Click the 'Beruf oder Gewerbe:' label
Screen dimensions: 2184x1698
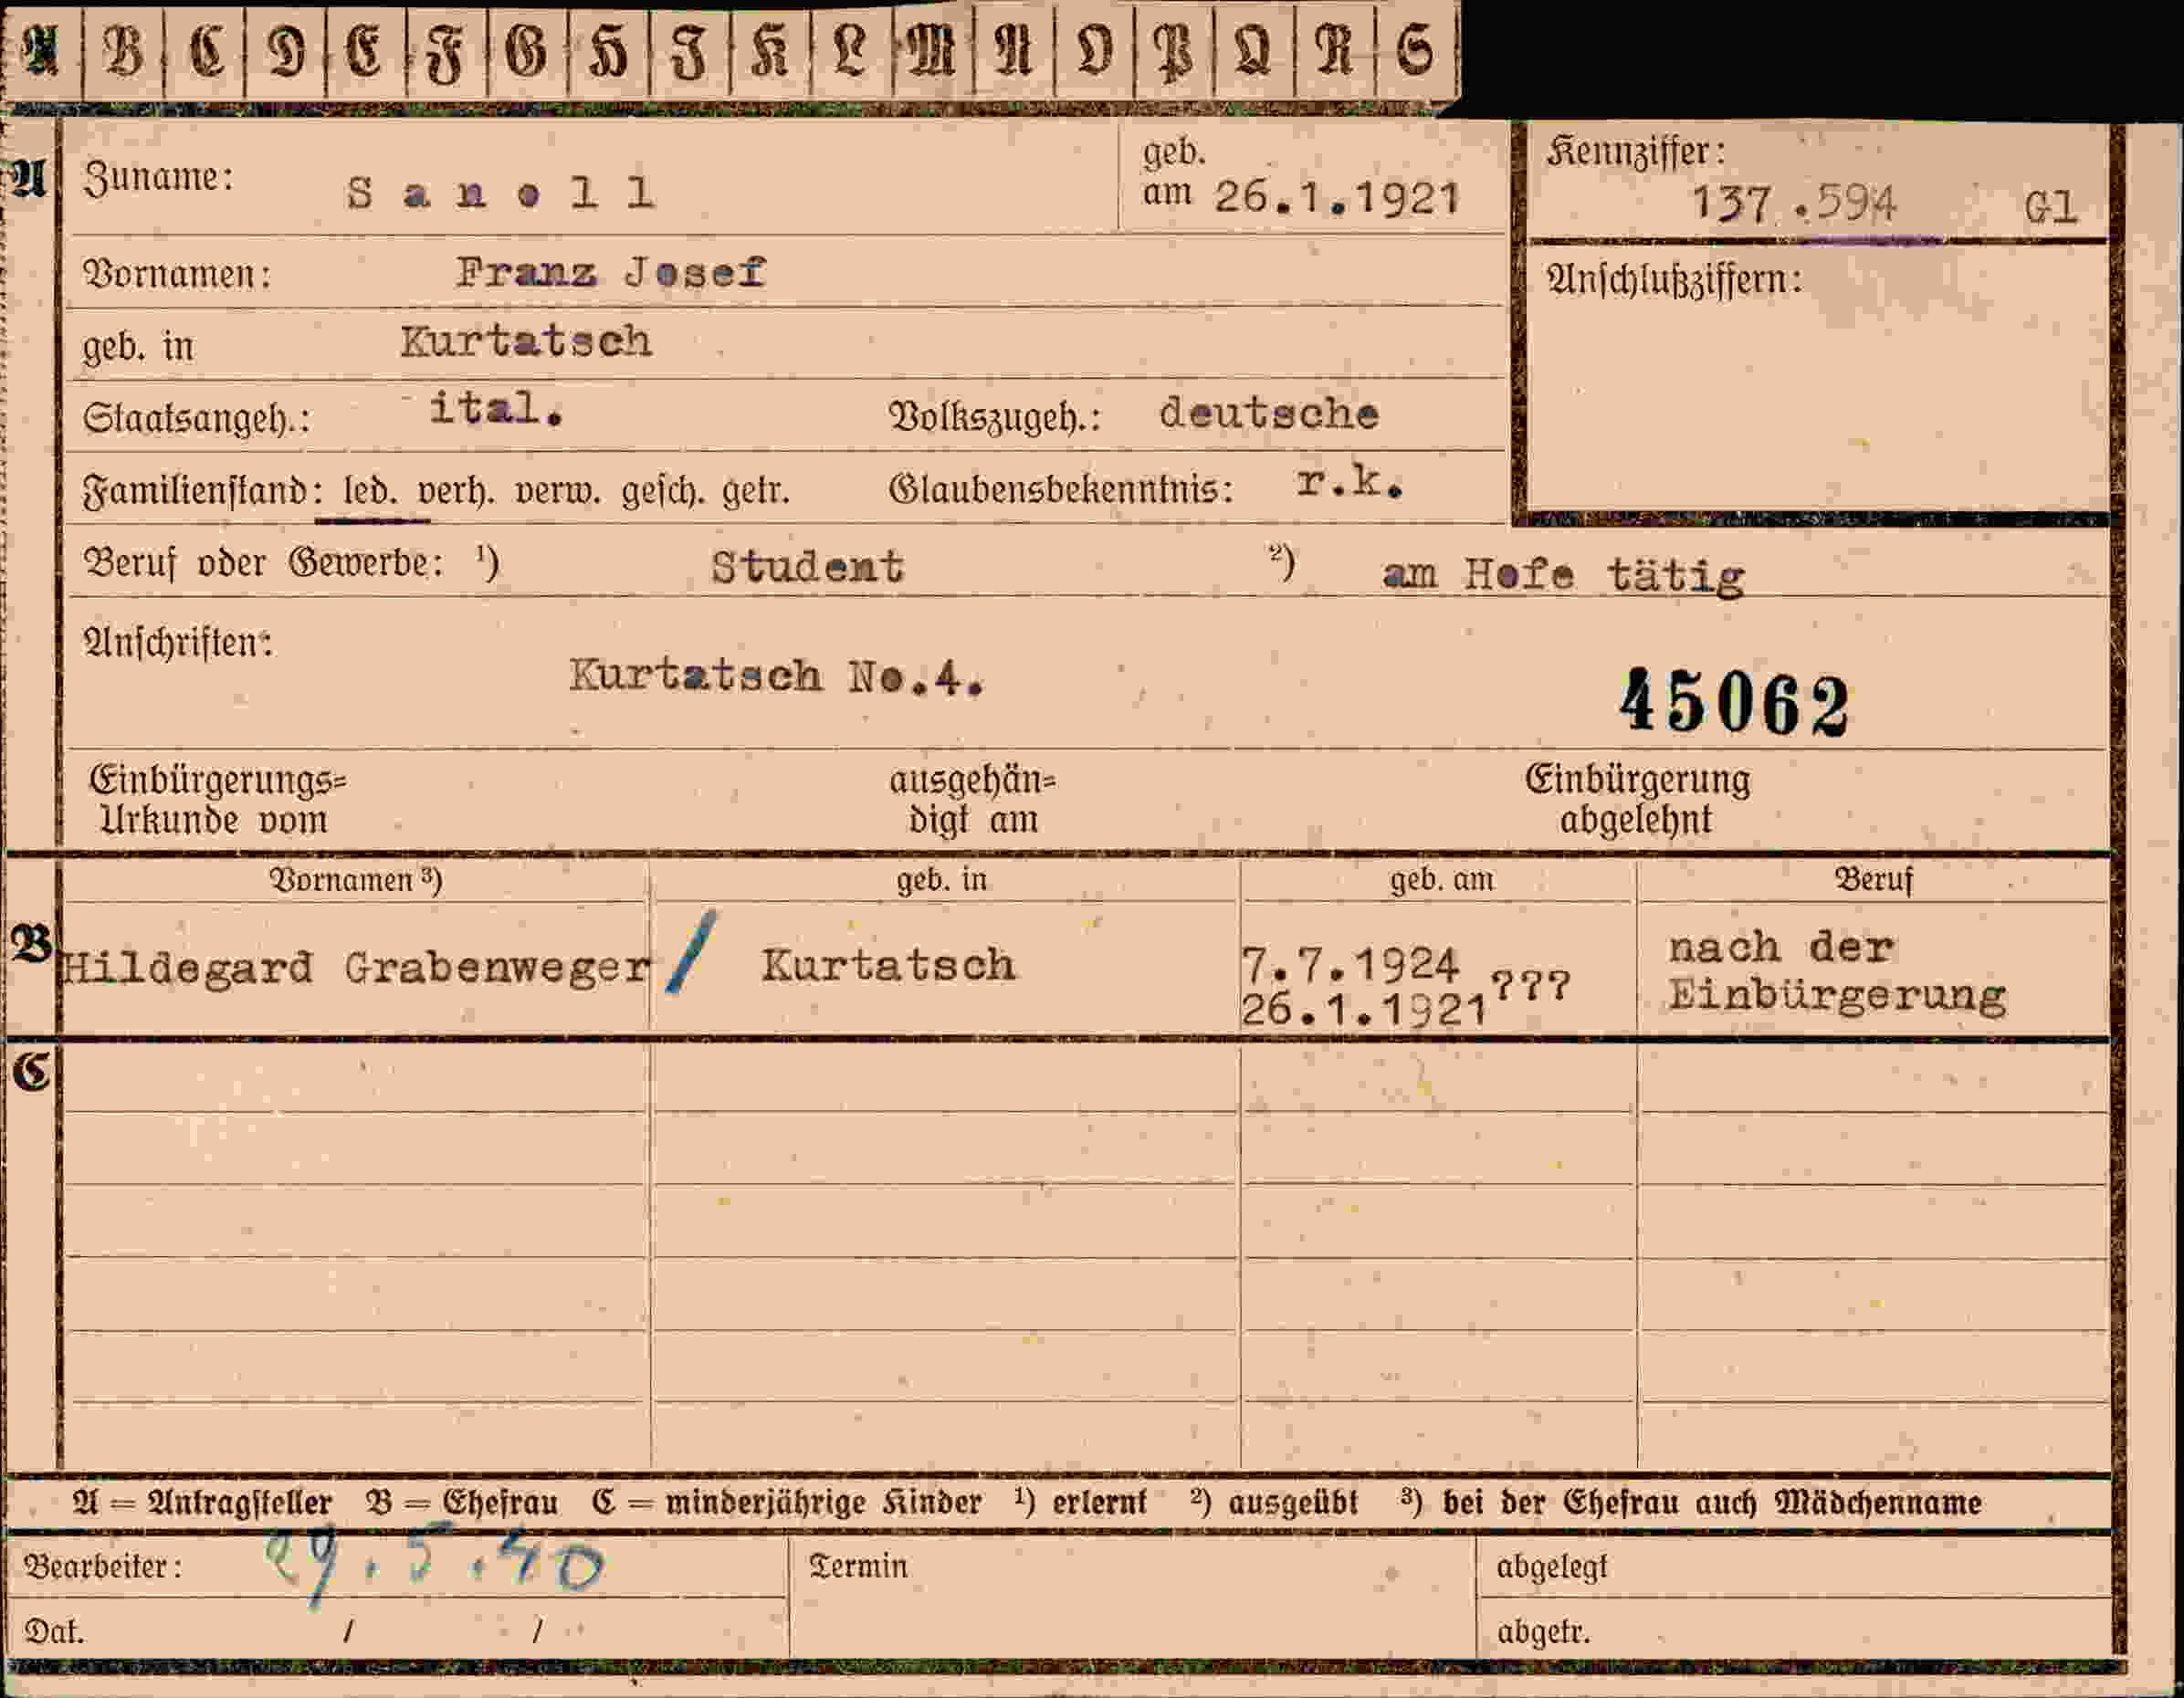[x=264, y=563]
